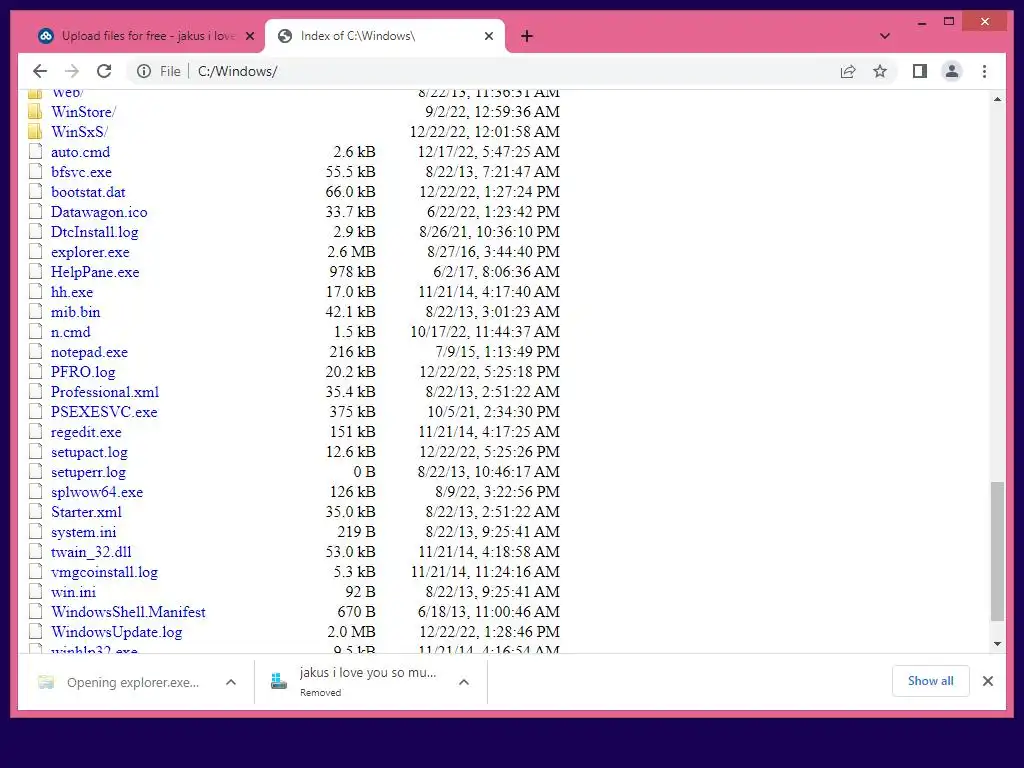Open vmgcoinstall.log file link
1024x768 pixels.
click(104, 572)
